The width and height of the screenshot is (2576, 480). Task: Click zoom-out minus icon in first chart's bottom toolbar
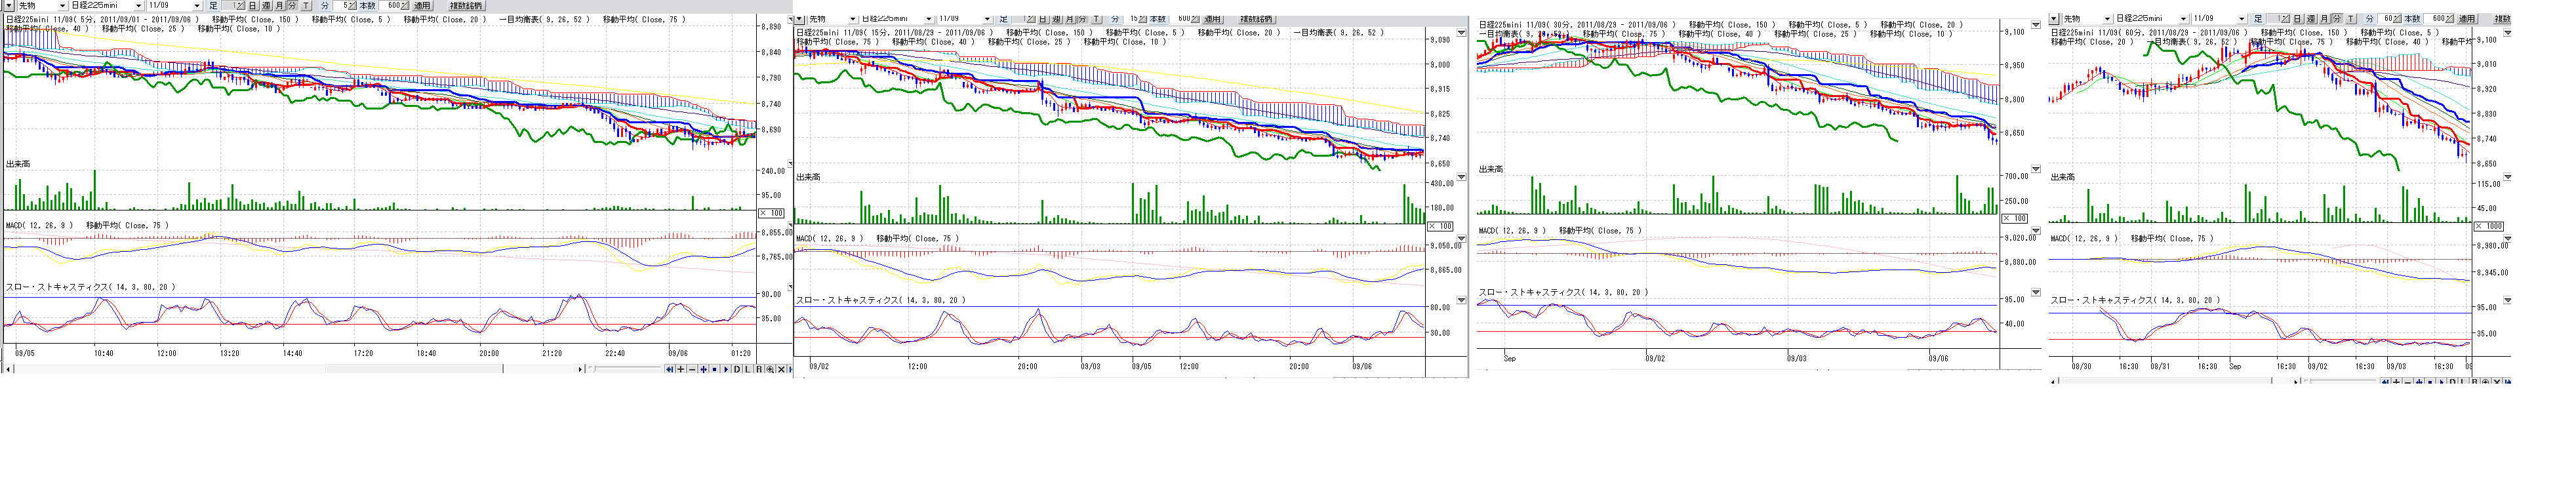[692, 369]
